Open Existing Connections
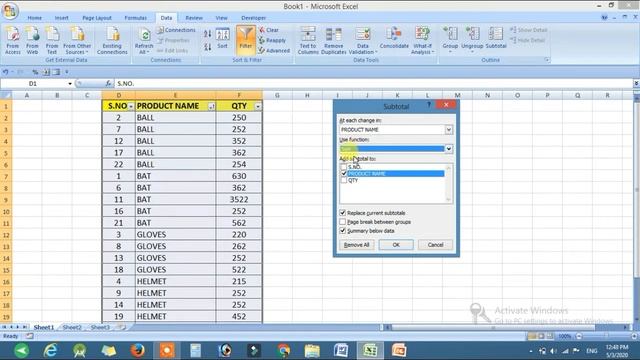The width and height of the screenshot is (640, 360). [112, 40]
